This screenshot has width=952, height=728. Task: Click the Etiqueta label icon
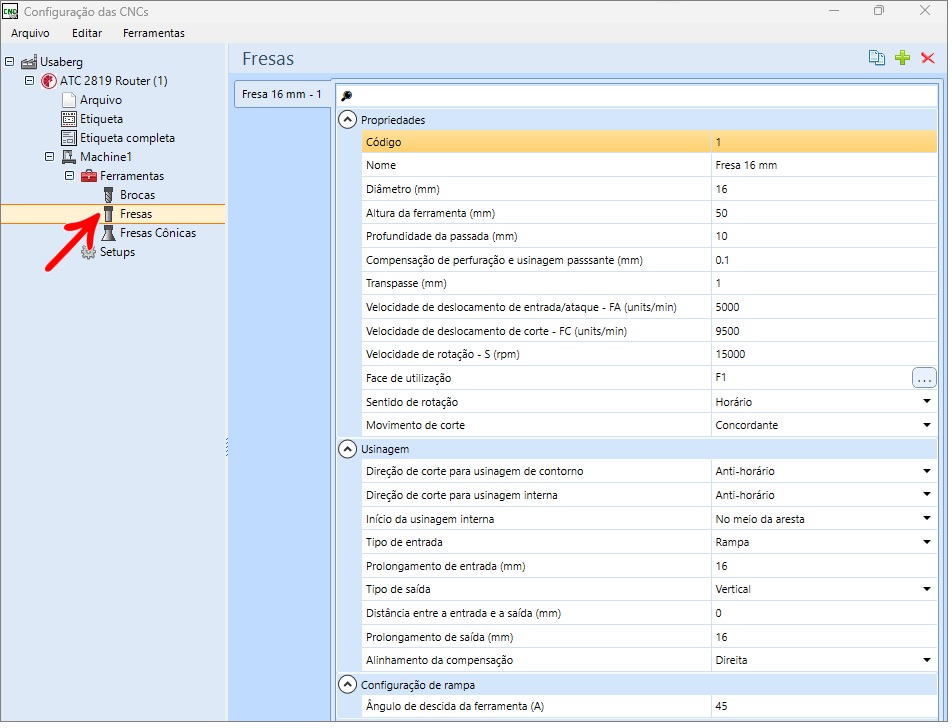pyautogui.click(x=69, y=119)
